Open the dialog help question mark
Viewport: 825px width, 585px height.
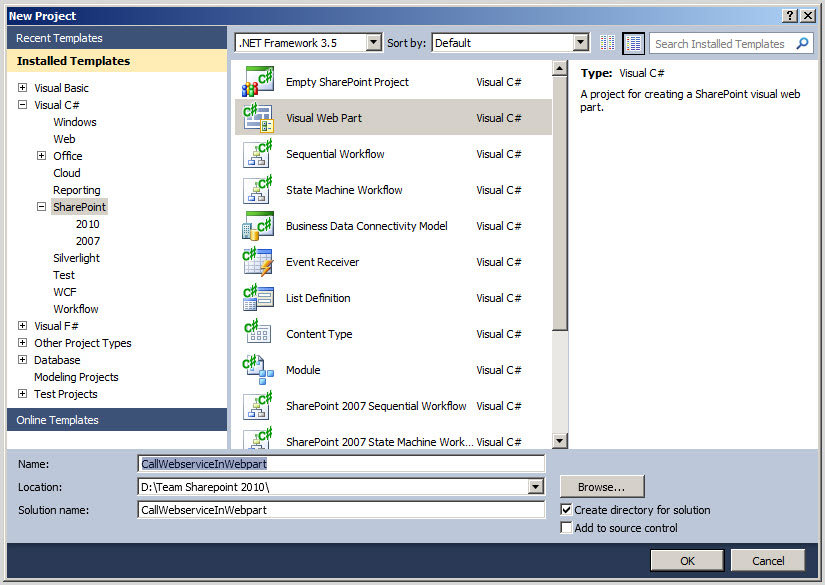tap(790, 16)
